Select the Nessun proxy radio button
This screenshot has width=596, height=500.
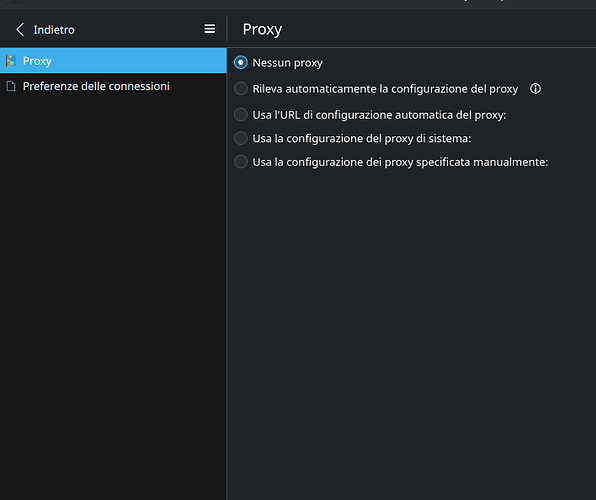pos(241,62)
